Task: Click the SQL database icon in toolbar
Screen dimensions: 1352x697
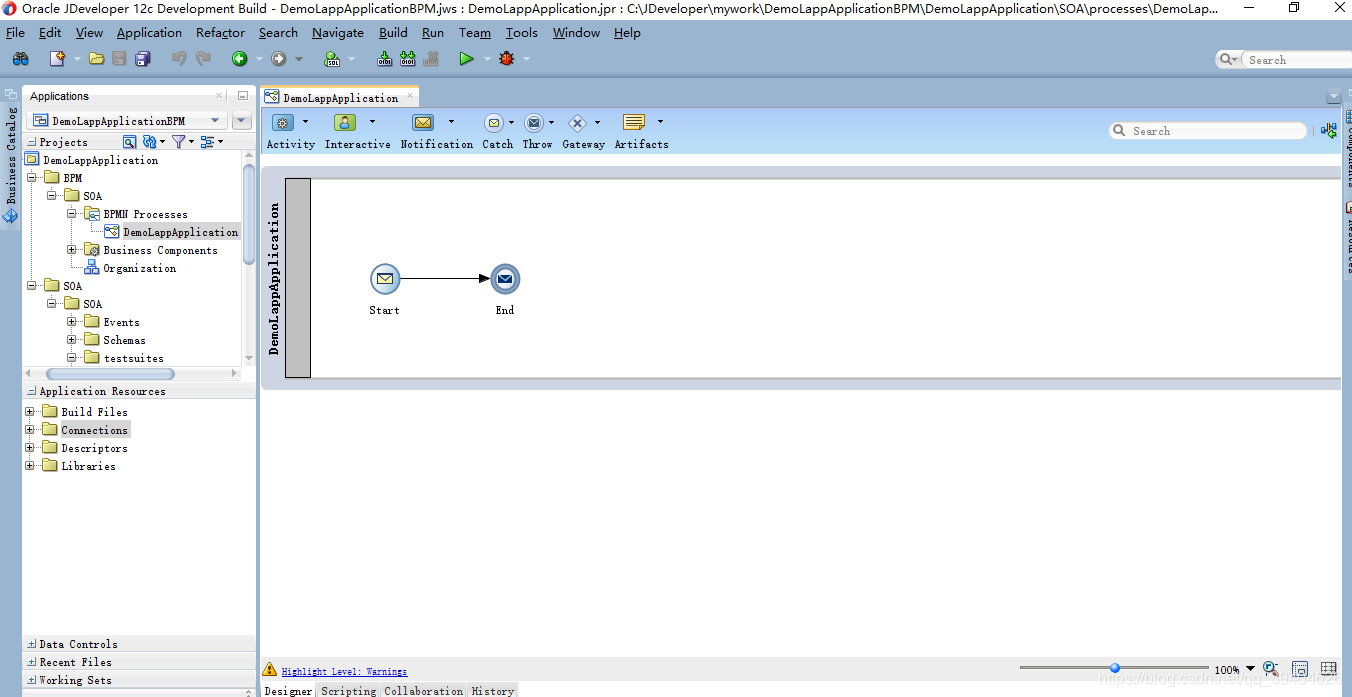Action: pyautogui.click(x=332, y=59)
